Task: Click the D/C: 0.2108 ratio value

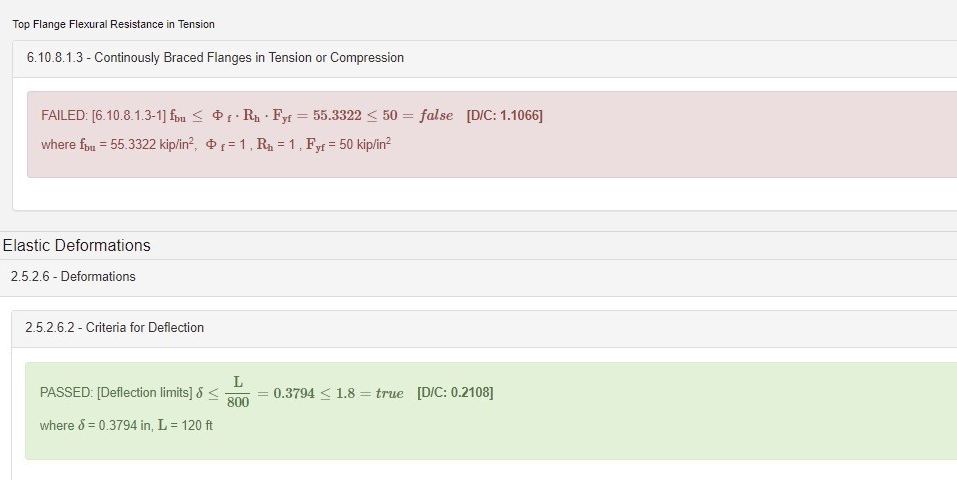Action: click(x=454, y=393)
